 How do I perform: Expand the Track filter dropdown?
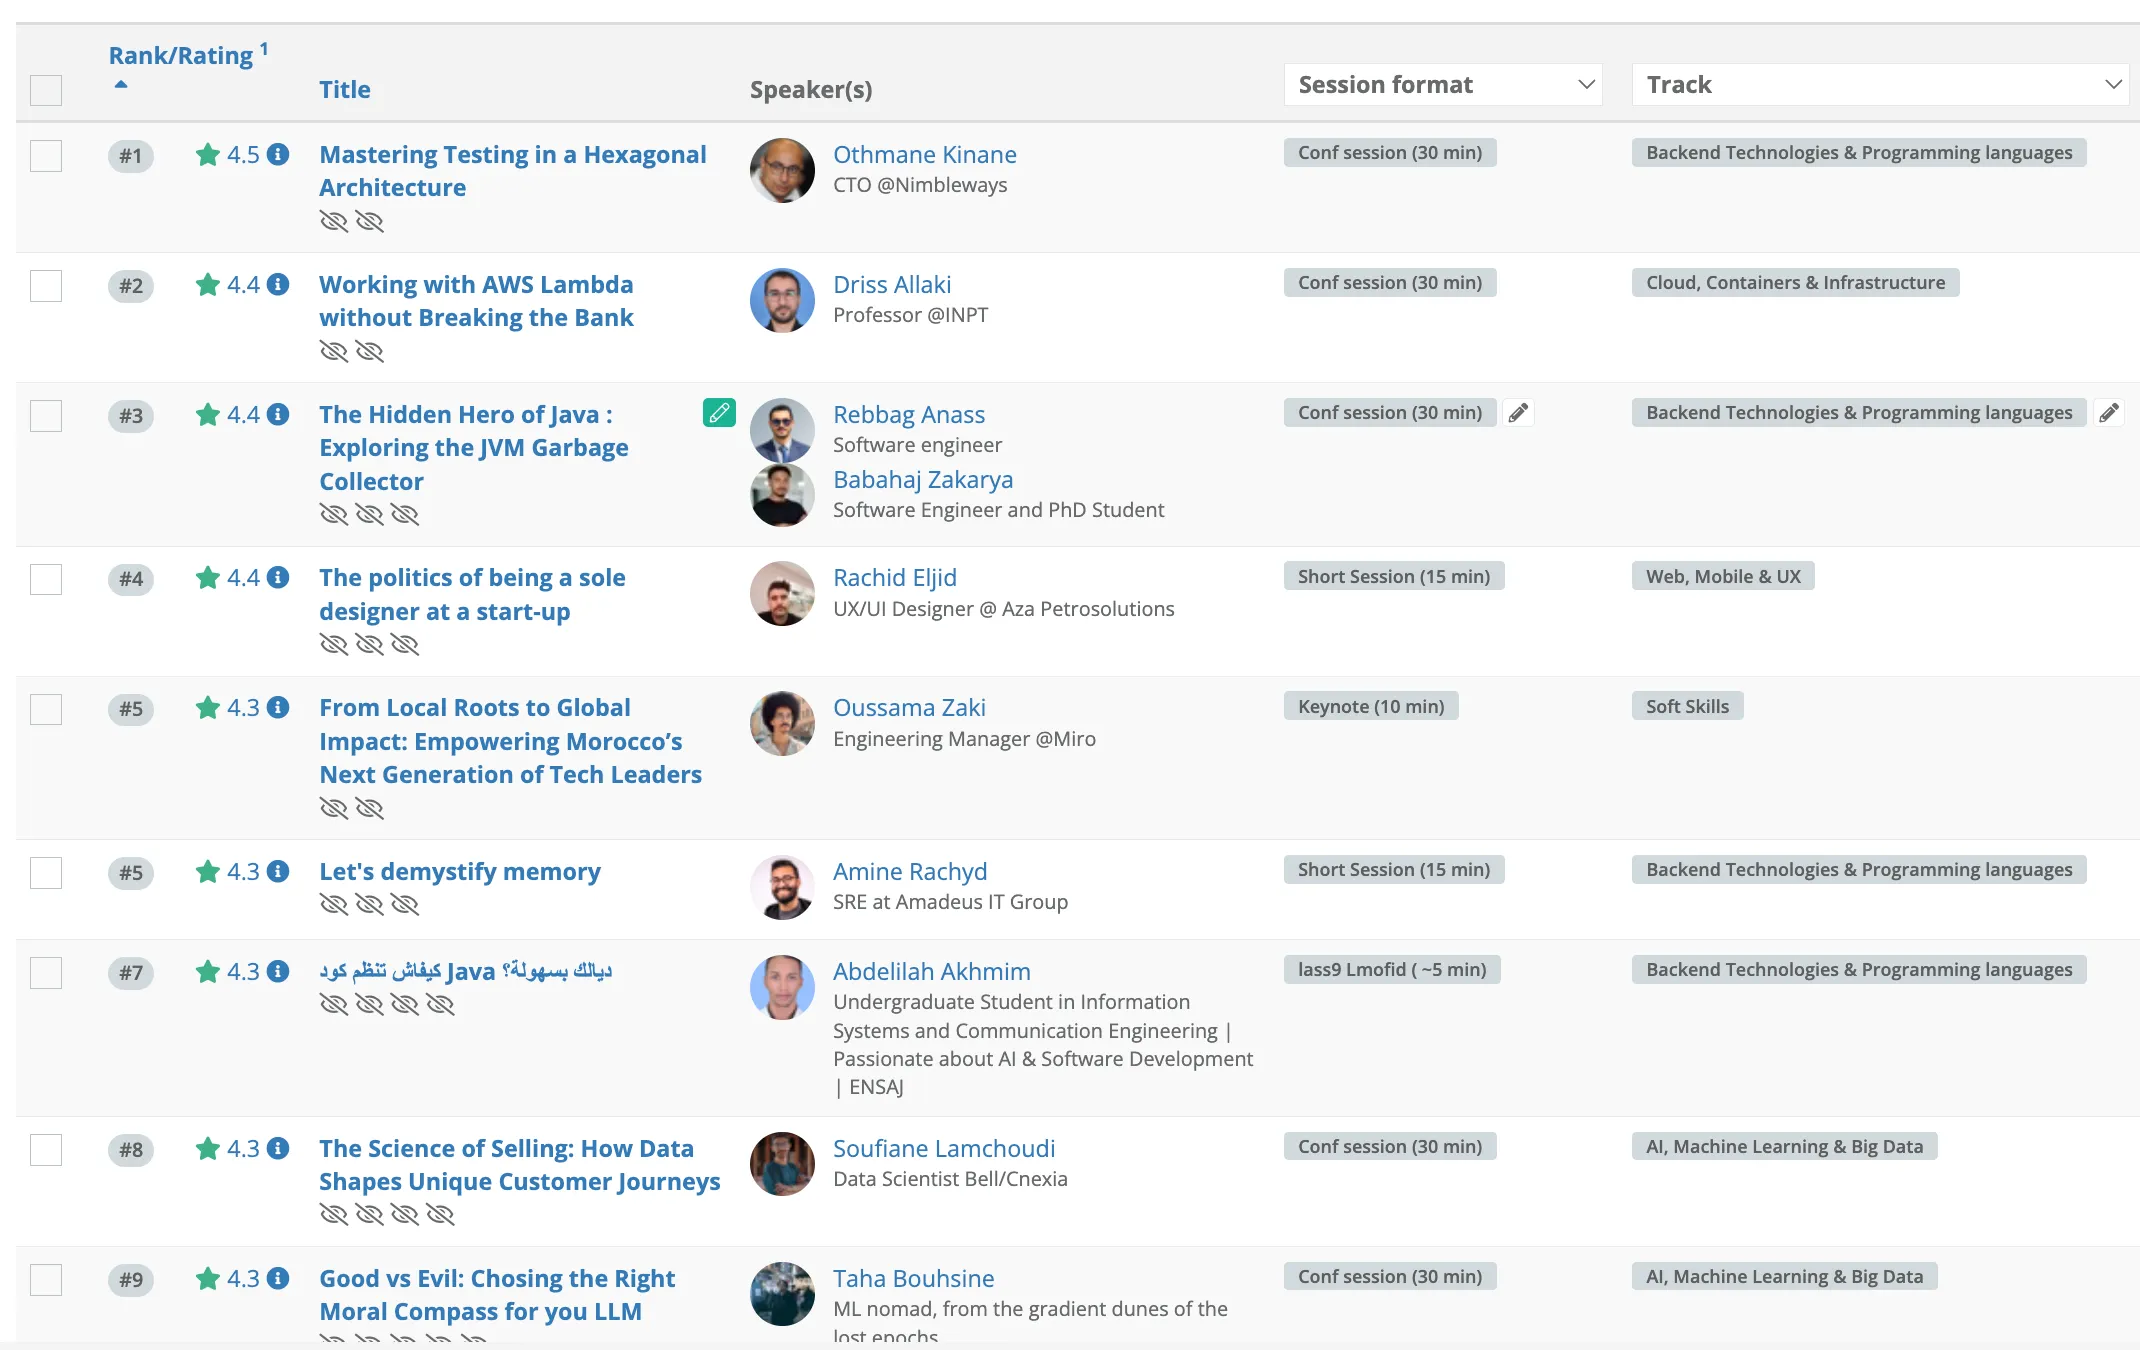coord(1880,85)
